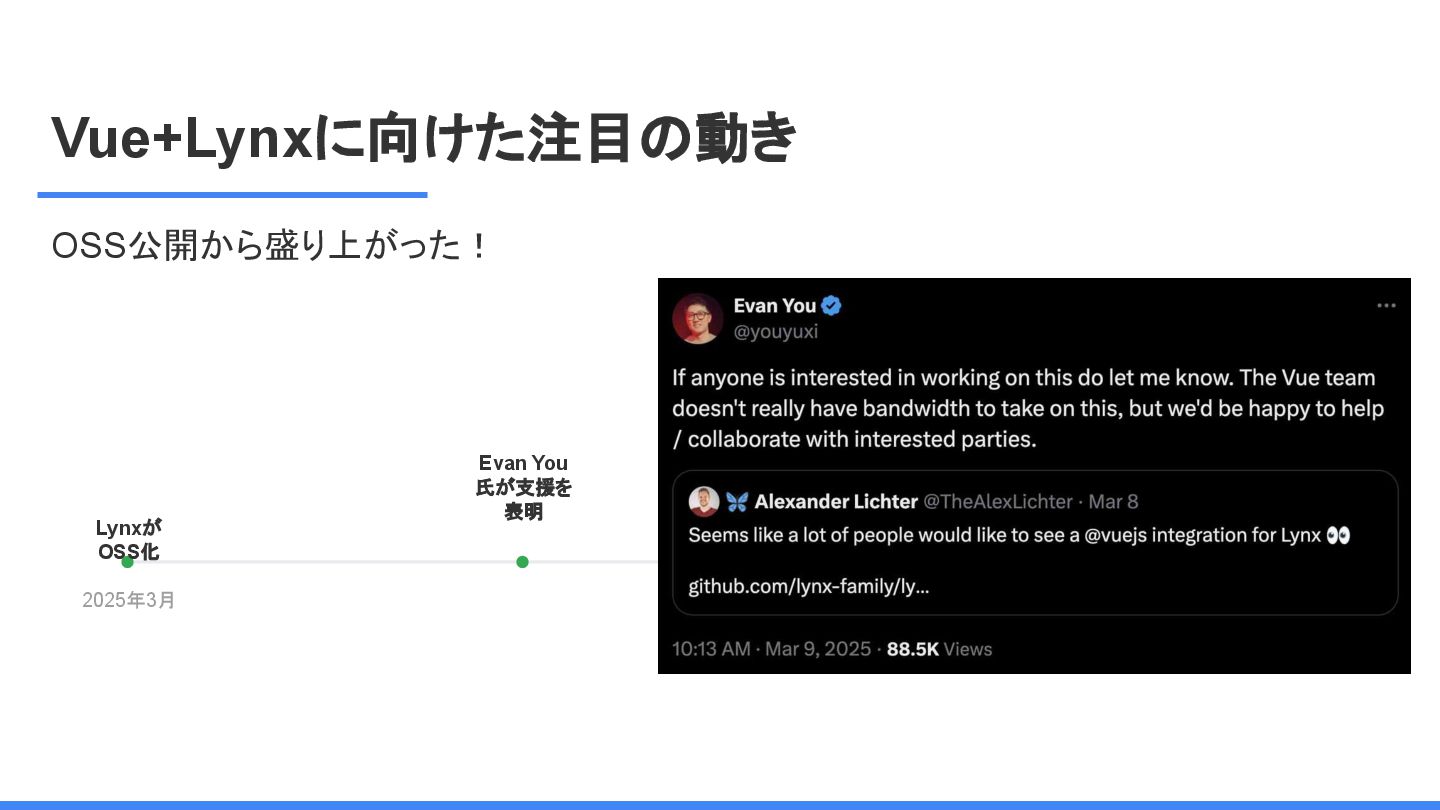Click the 10:13 AM Mar 9, 2025 timestamp

click(x=771, y=649)
